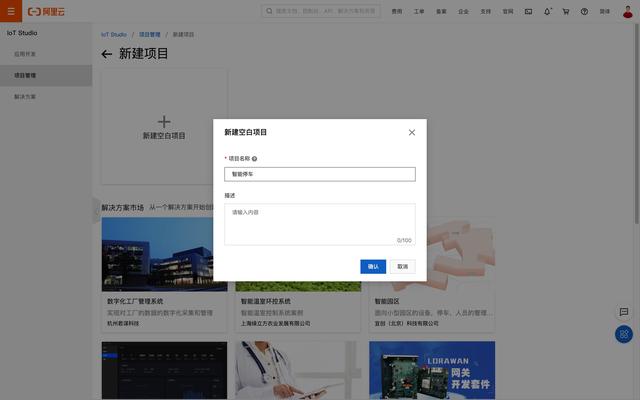Image resolution: width=640 pixels, height=400 pixels.
Task: Open the orange hamburger menu
Action: point(11,11)
